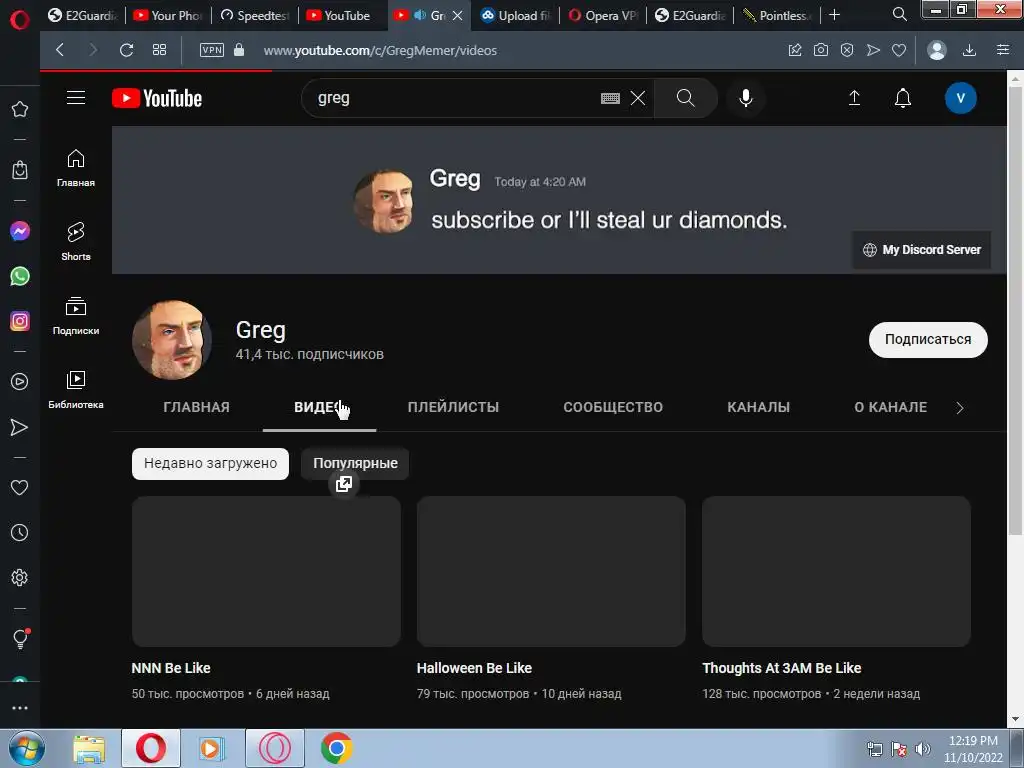Open Halloween Be Like video thumbnail
Screen dimensions: 1024x768
[x=551, y=571]
